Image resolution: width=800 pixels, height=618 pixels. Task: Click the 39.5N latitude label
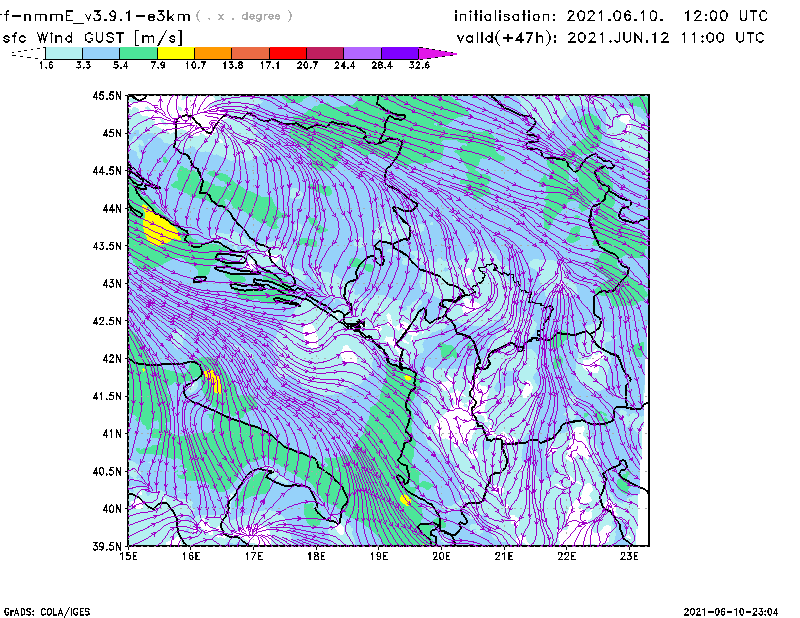[107, 547]
